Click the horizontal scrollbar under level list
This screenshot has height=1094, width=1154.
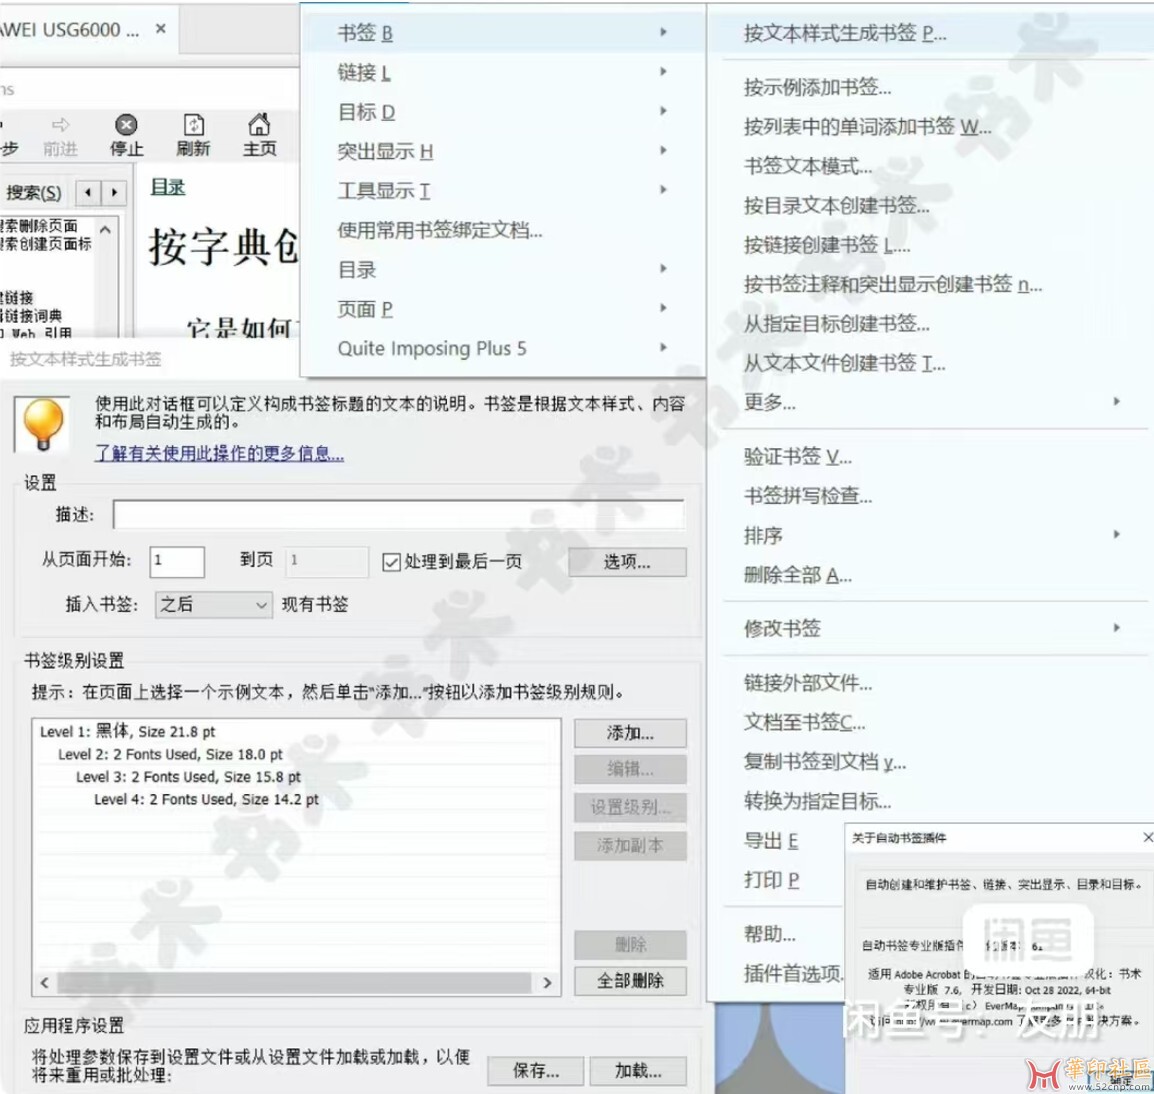[x=294, y=983]
